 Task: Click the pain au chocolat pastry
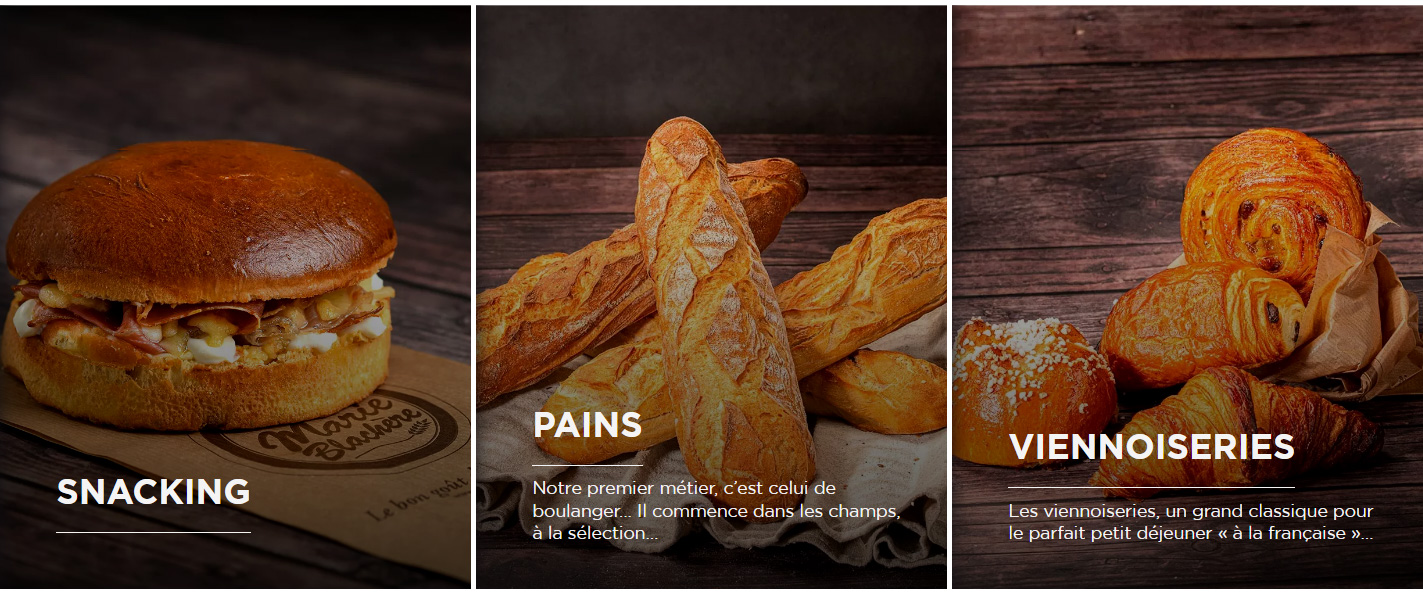tap(1202, 324)
